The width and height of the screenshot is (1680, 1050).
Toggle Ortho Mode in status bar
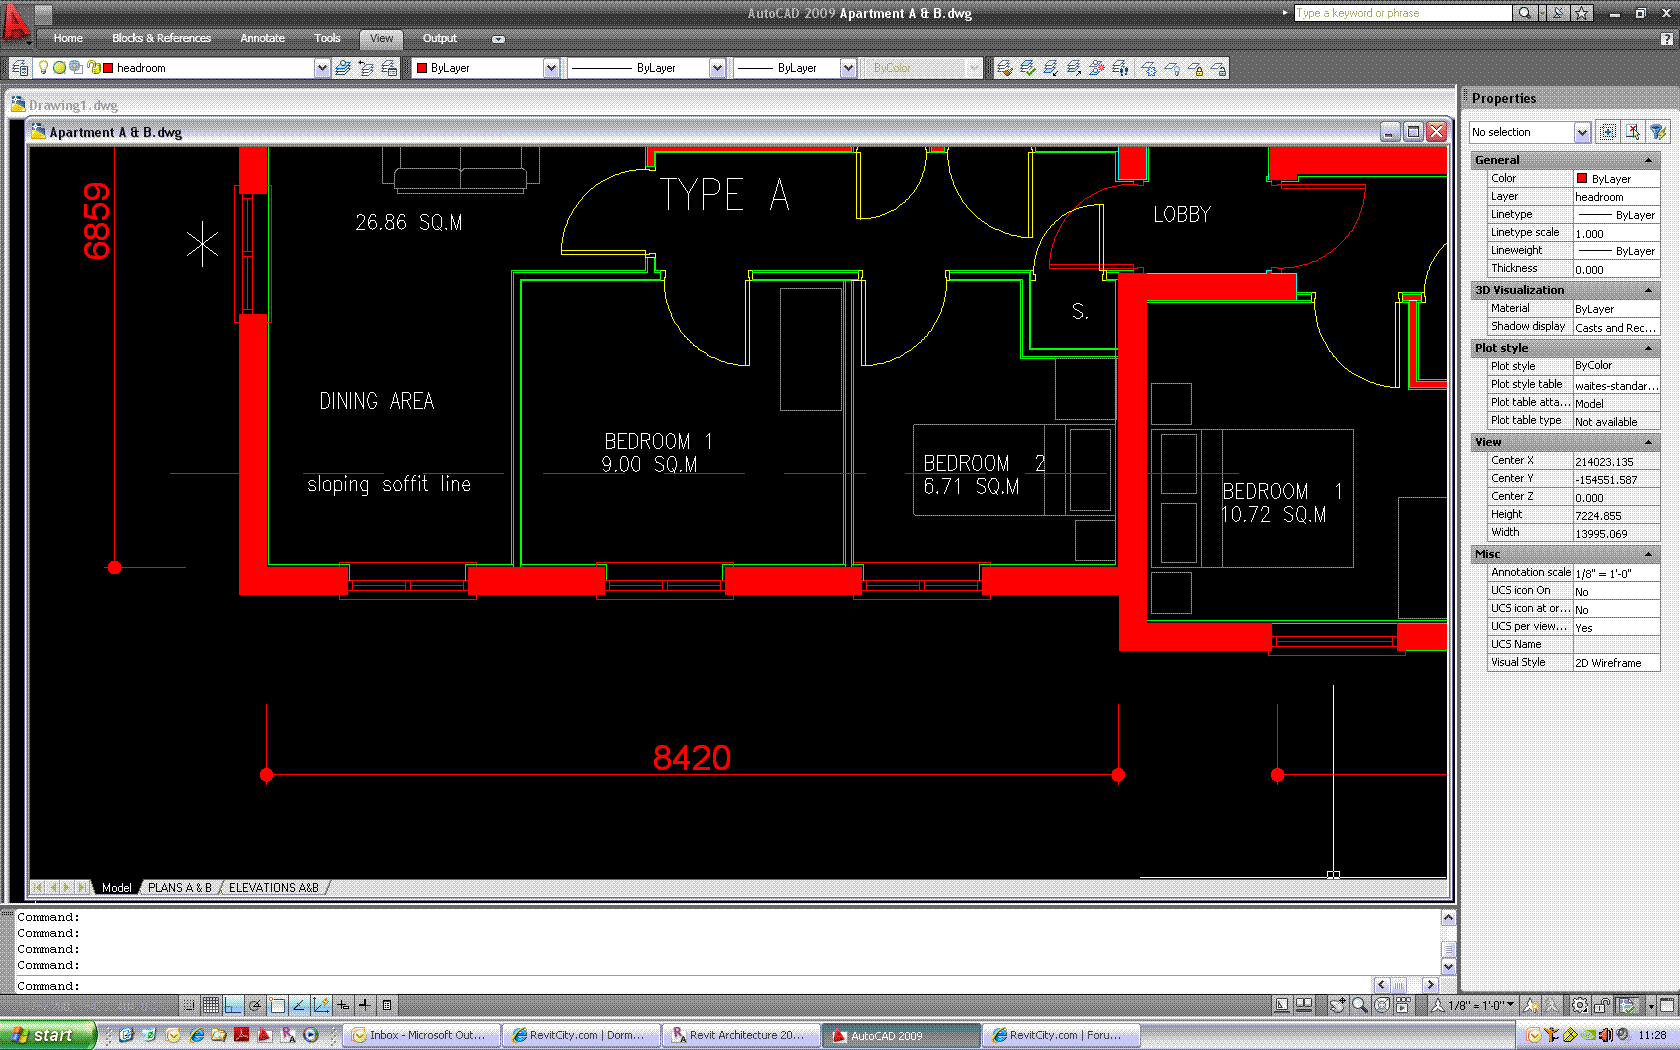click(x=232, y=1005)
